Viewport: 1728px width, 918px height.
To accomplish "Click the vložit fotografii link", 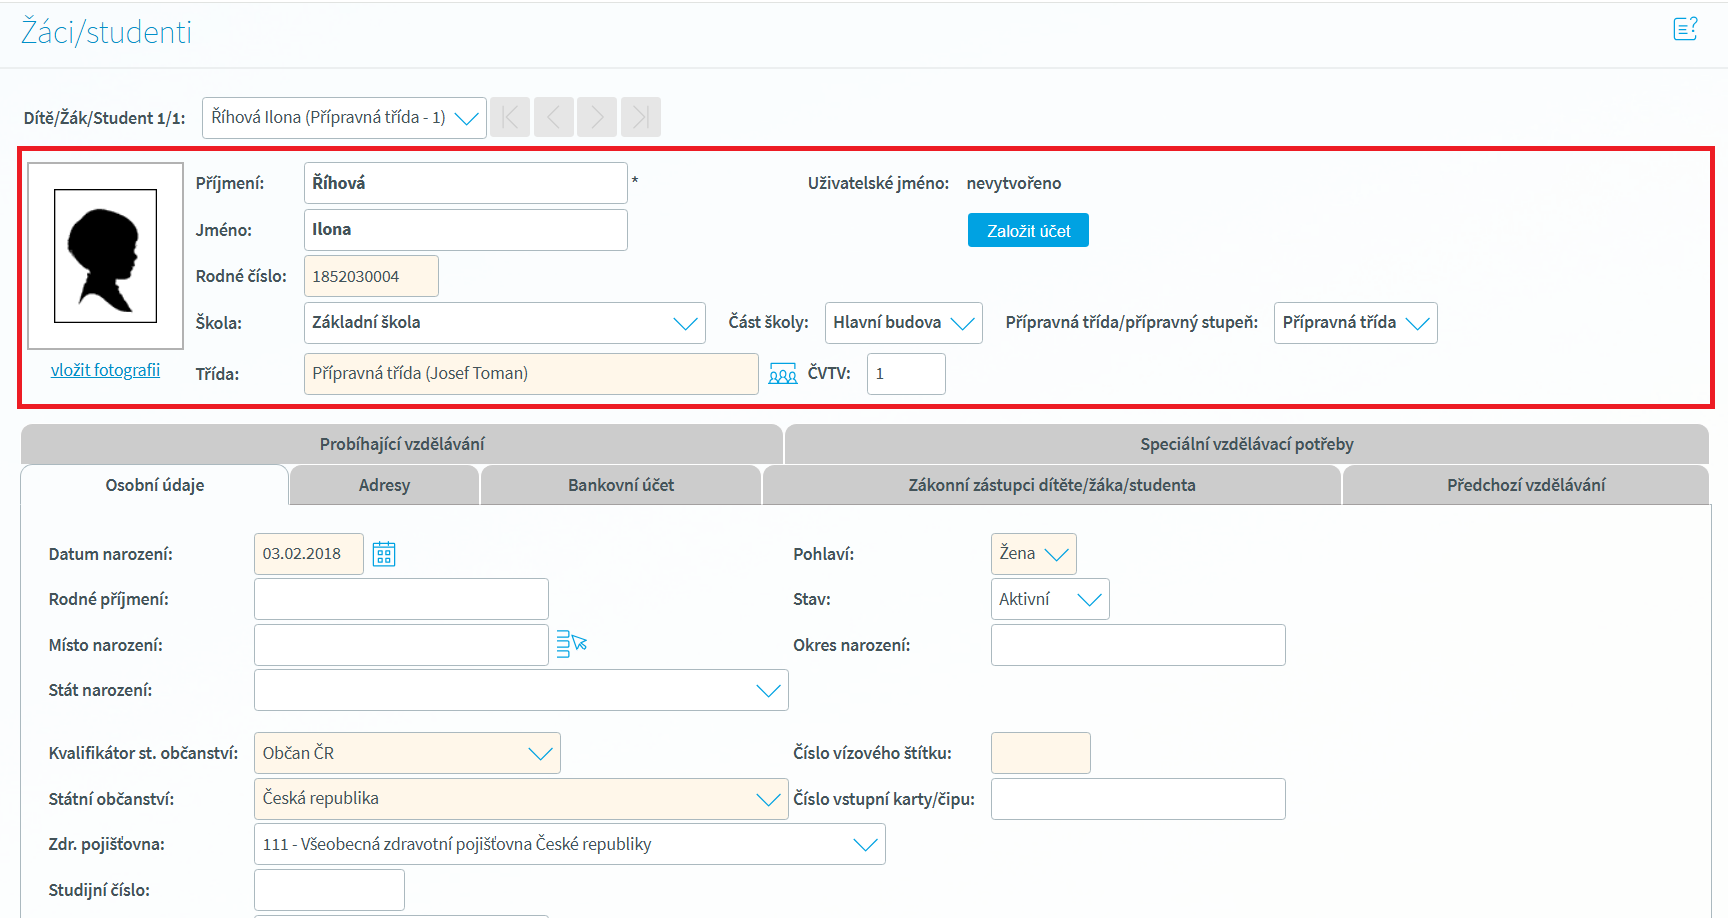I will [x=105, y=370].
